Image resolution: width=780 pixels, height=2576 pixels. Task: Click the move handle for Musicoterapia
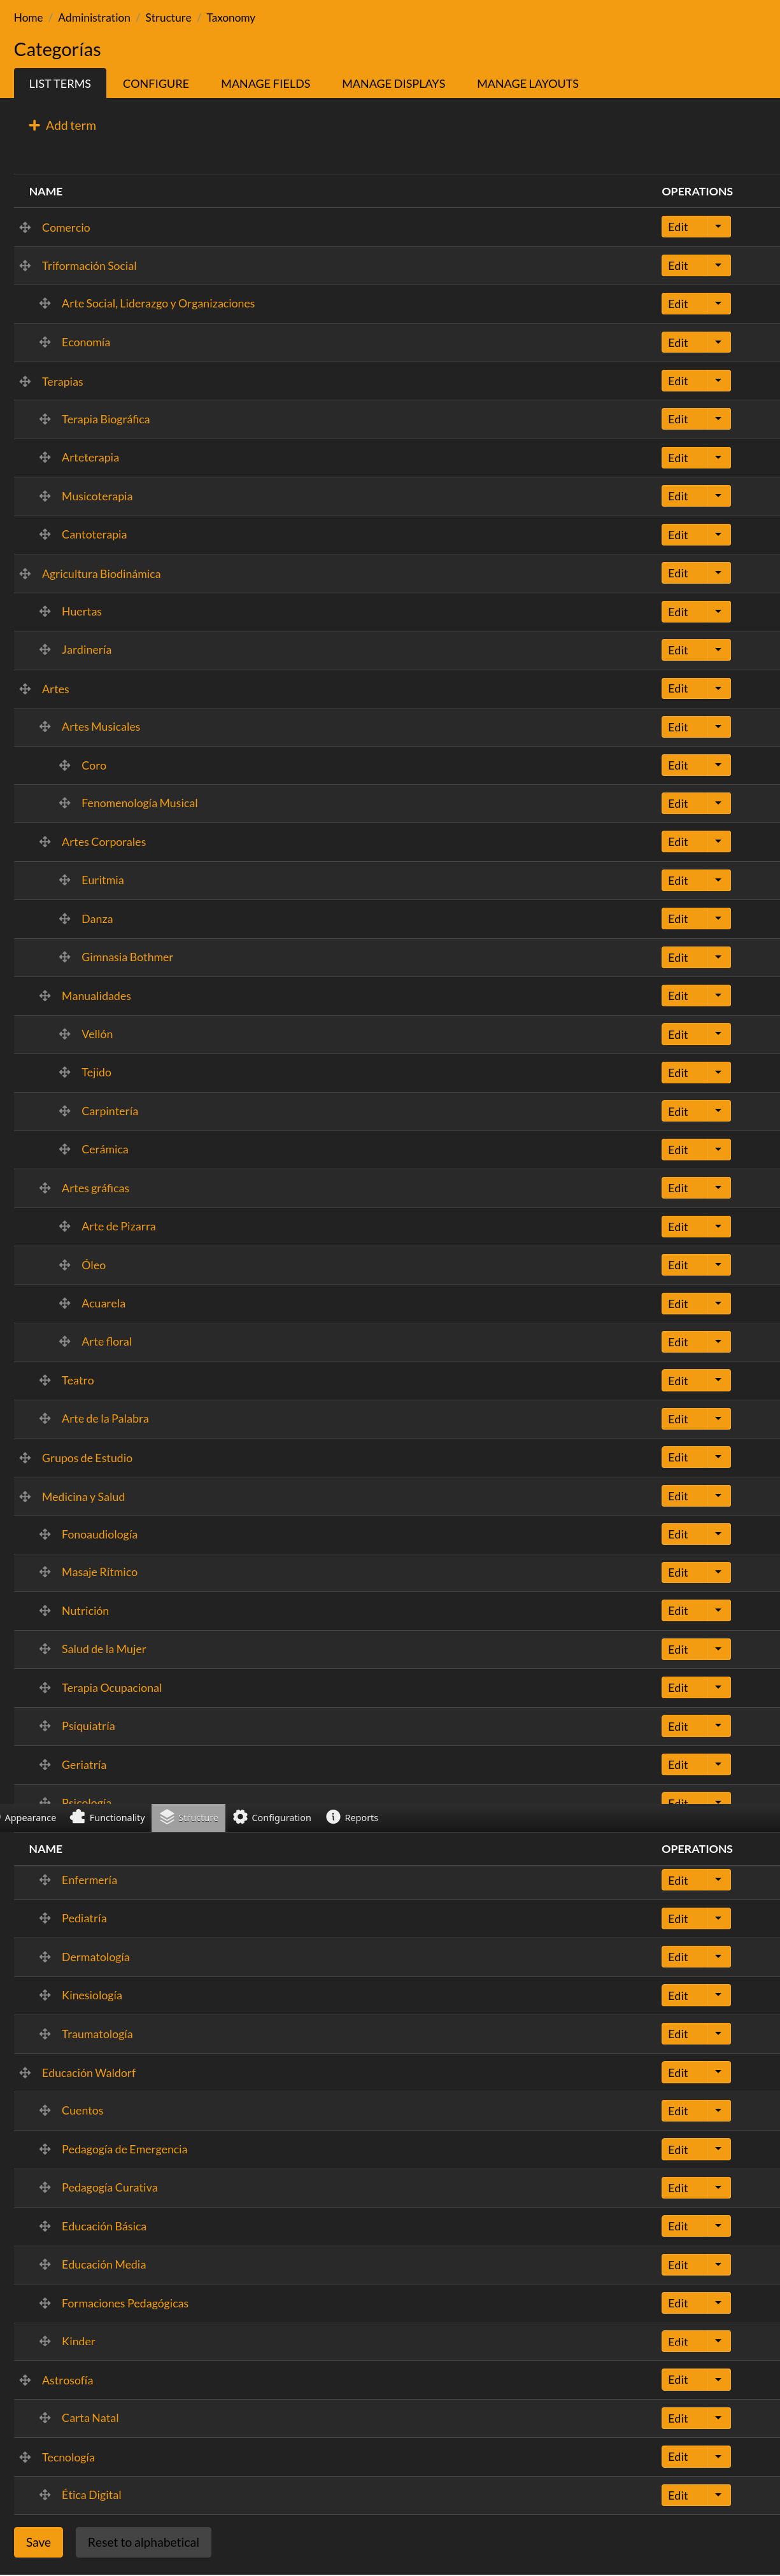pyautogui.click(x=45, y=496)
